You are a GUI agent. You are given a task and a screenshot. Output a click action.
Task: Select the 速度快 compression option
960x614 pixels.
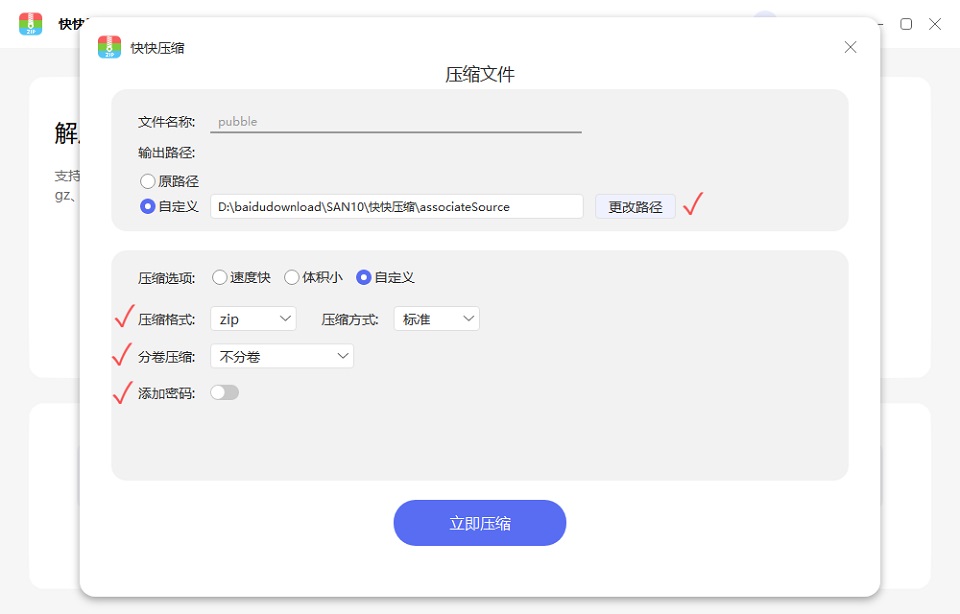click(x=219, y=278)
